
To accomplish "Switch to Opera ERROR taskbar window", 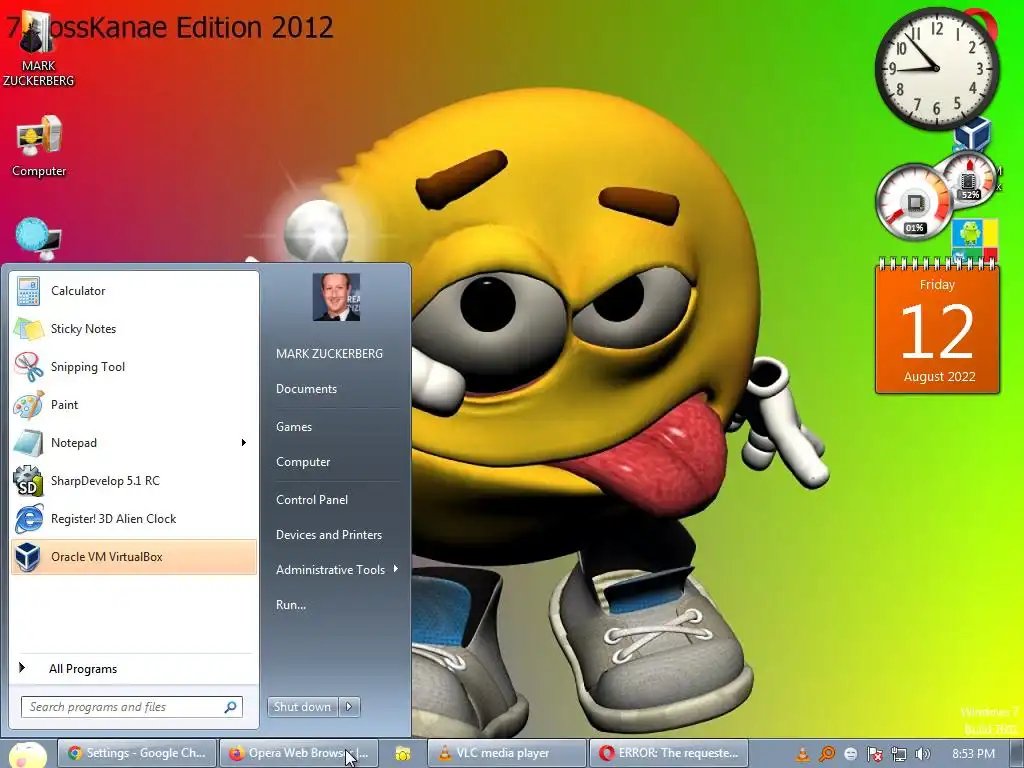I will pos(669,753).
